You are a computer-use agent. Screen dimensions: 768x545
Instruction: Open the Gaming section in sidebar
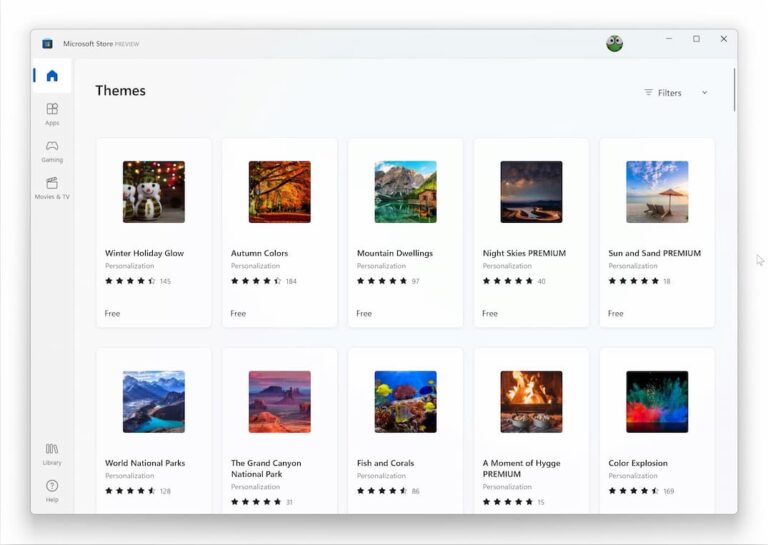point(52,150)
